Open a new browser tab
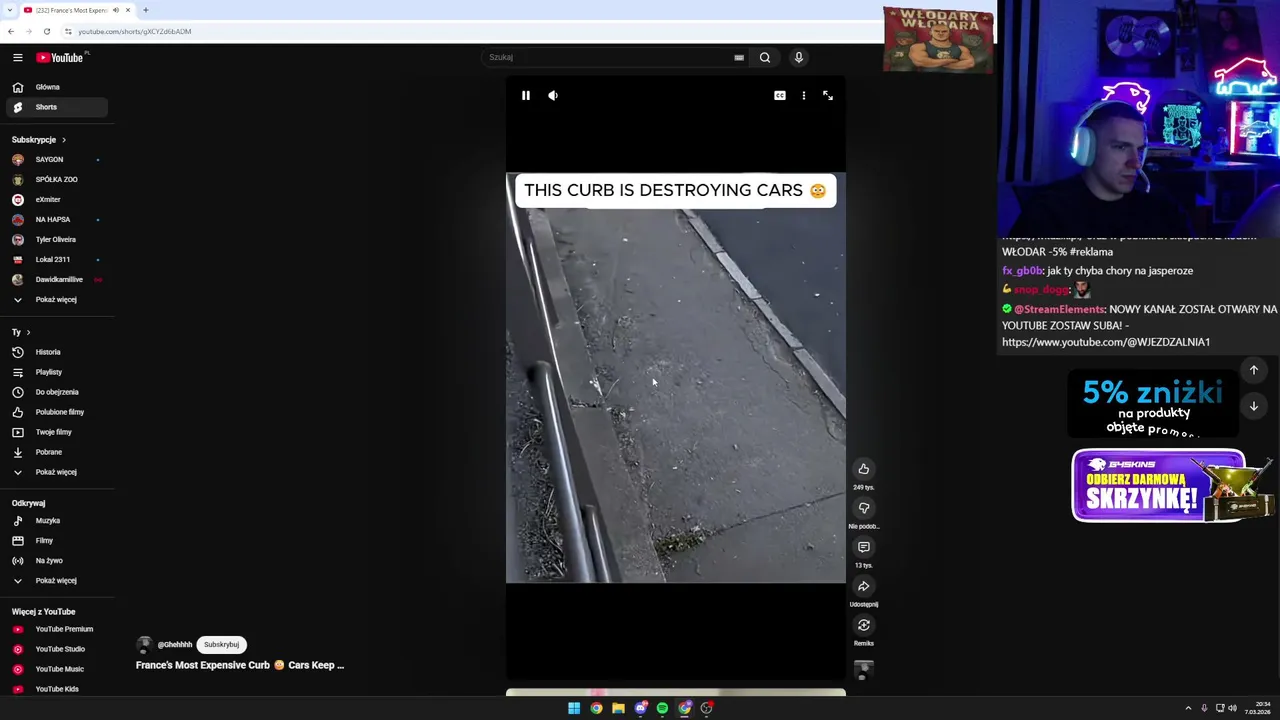Viewport: 1280px width, 720px height. (145, 10)
